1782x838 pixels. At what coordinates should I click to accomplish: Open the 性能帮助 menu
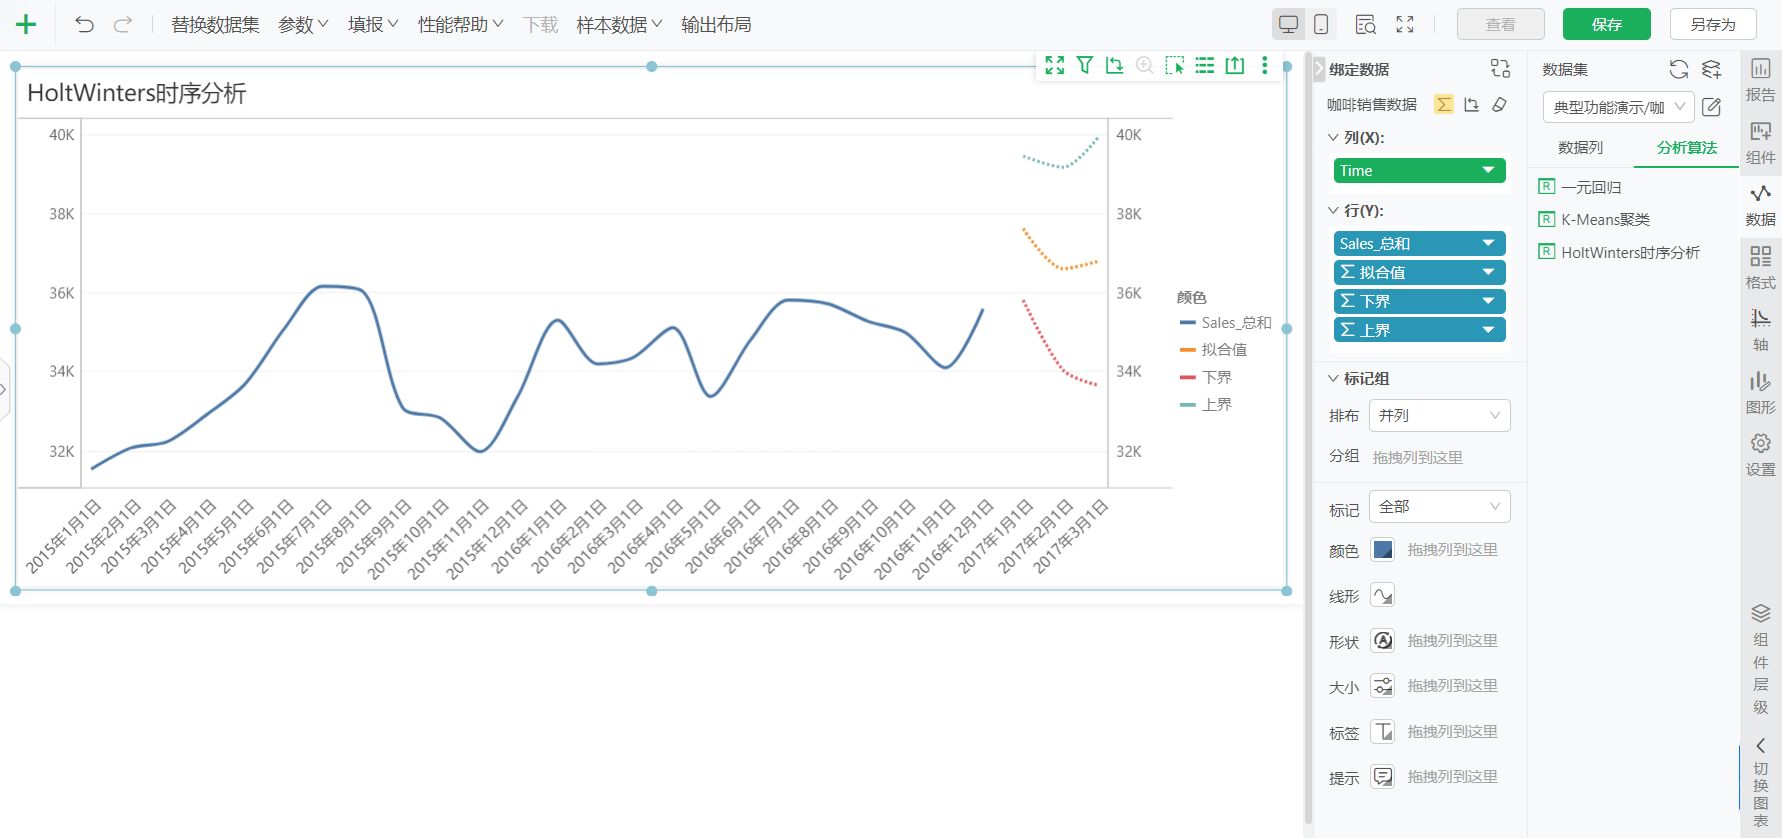460,25
